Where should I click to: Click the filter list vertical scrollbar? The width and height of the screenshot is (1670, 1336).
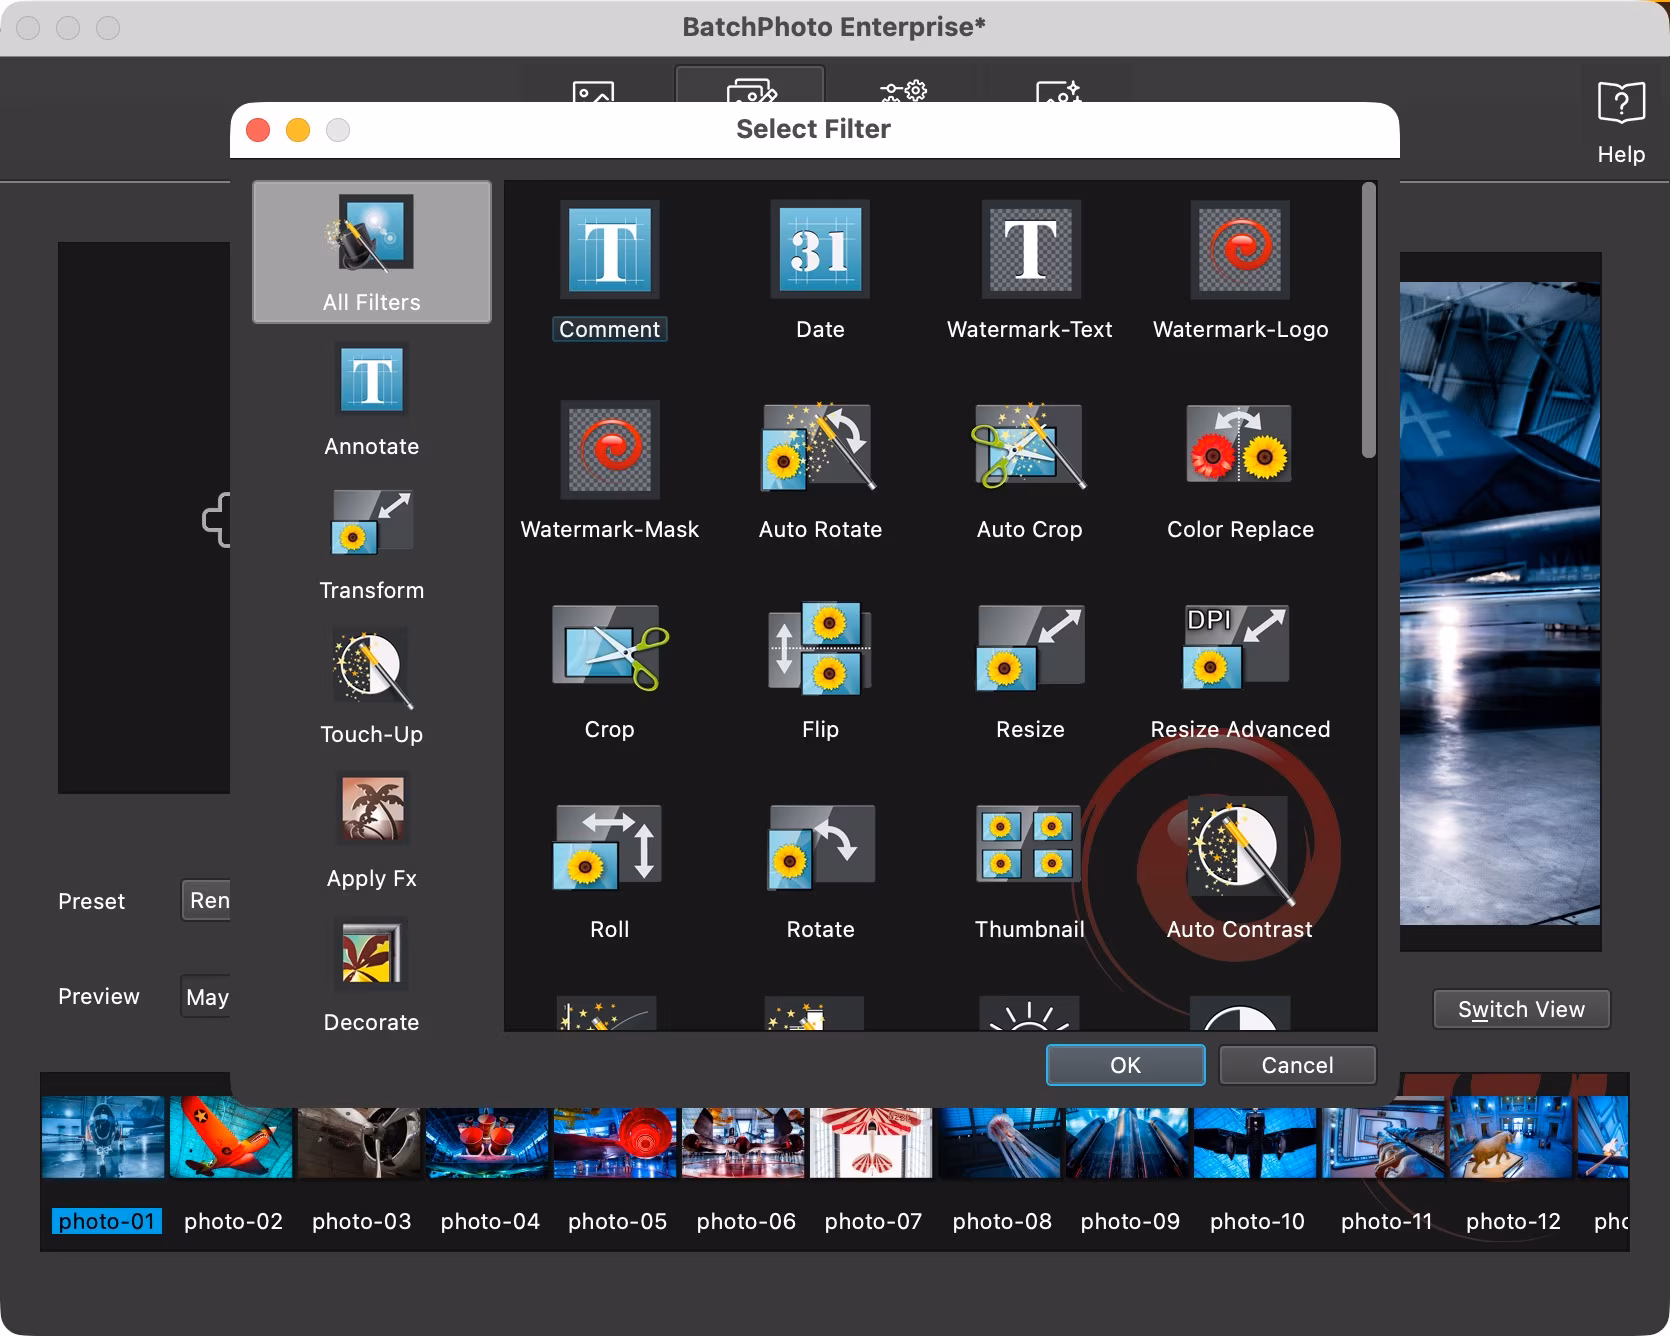coord(1368,320)
